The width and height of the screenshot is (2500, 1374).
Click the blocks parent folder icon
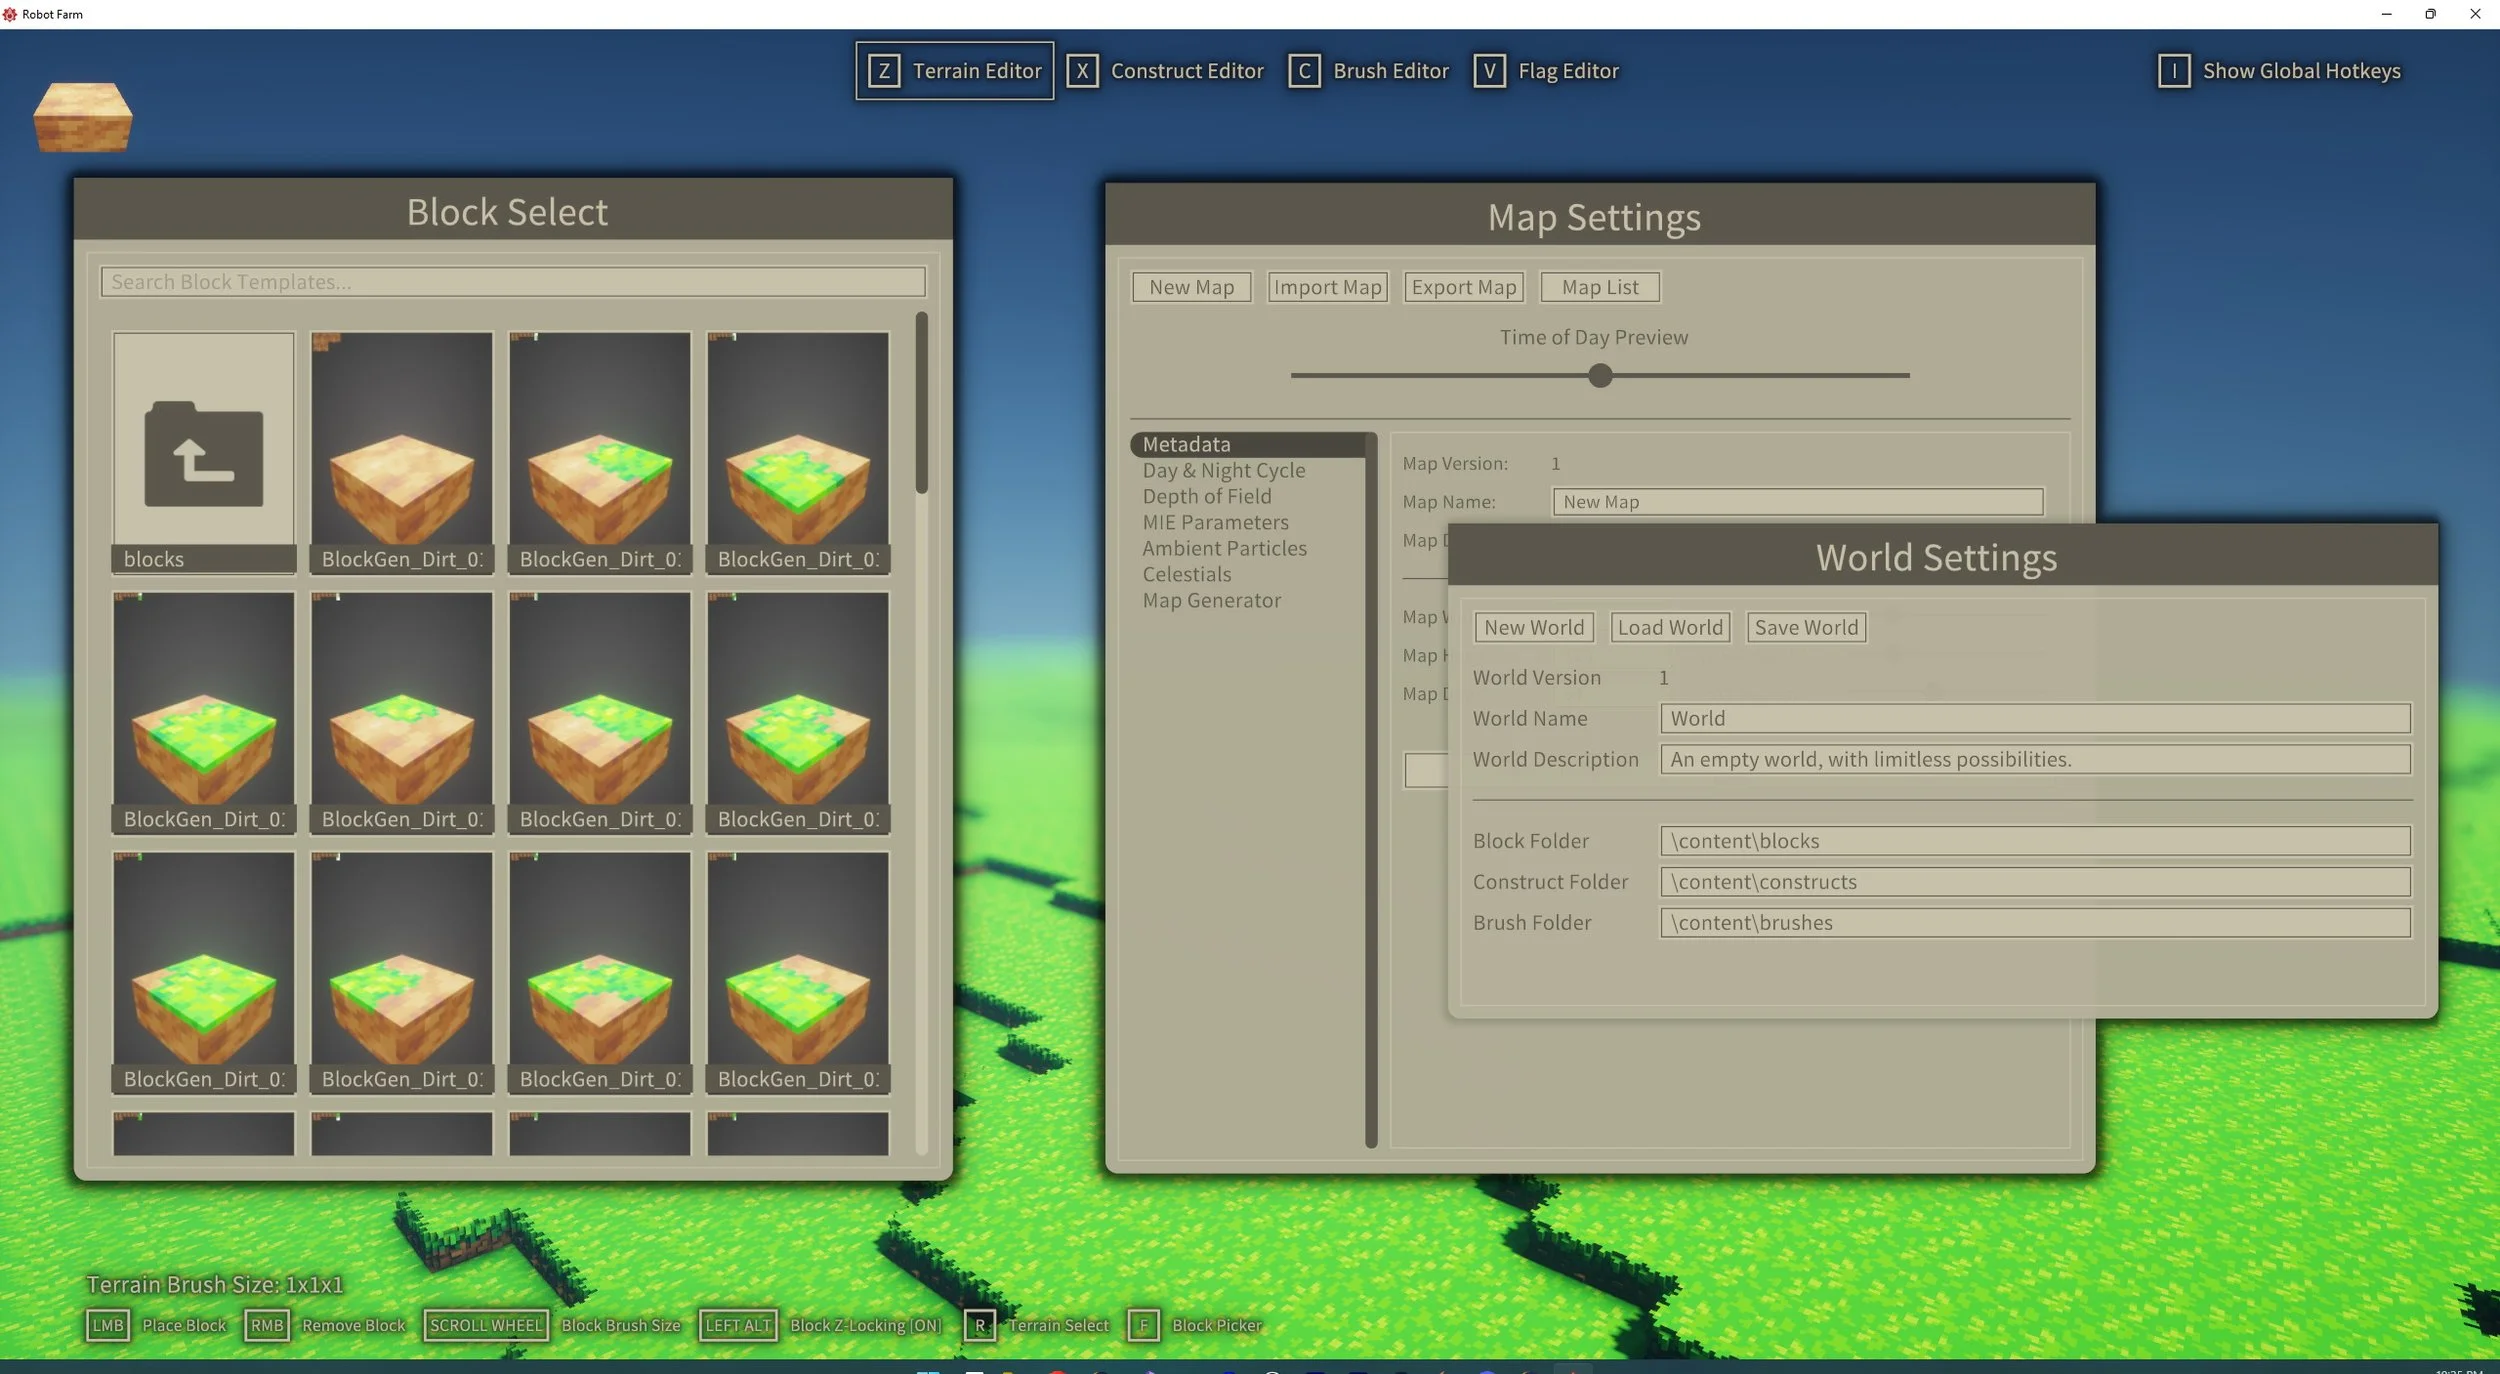(x=203, y=453)
